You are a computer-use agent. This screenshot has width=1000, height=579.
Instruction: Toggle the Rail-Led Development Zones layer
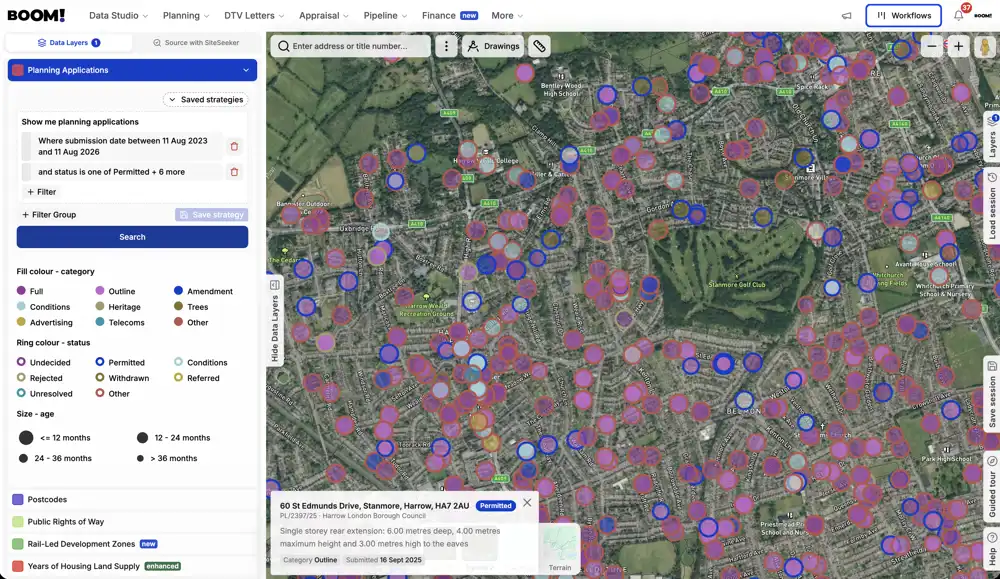(131, 544)
